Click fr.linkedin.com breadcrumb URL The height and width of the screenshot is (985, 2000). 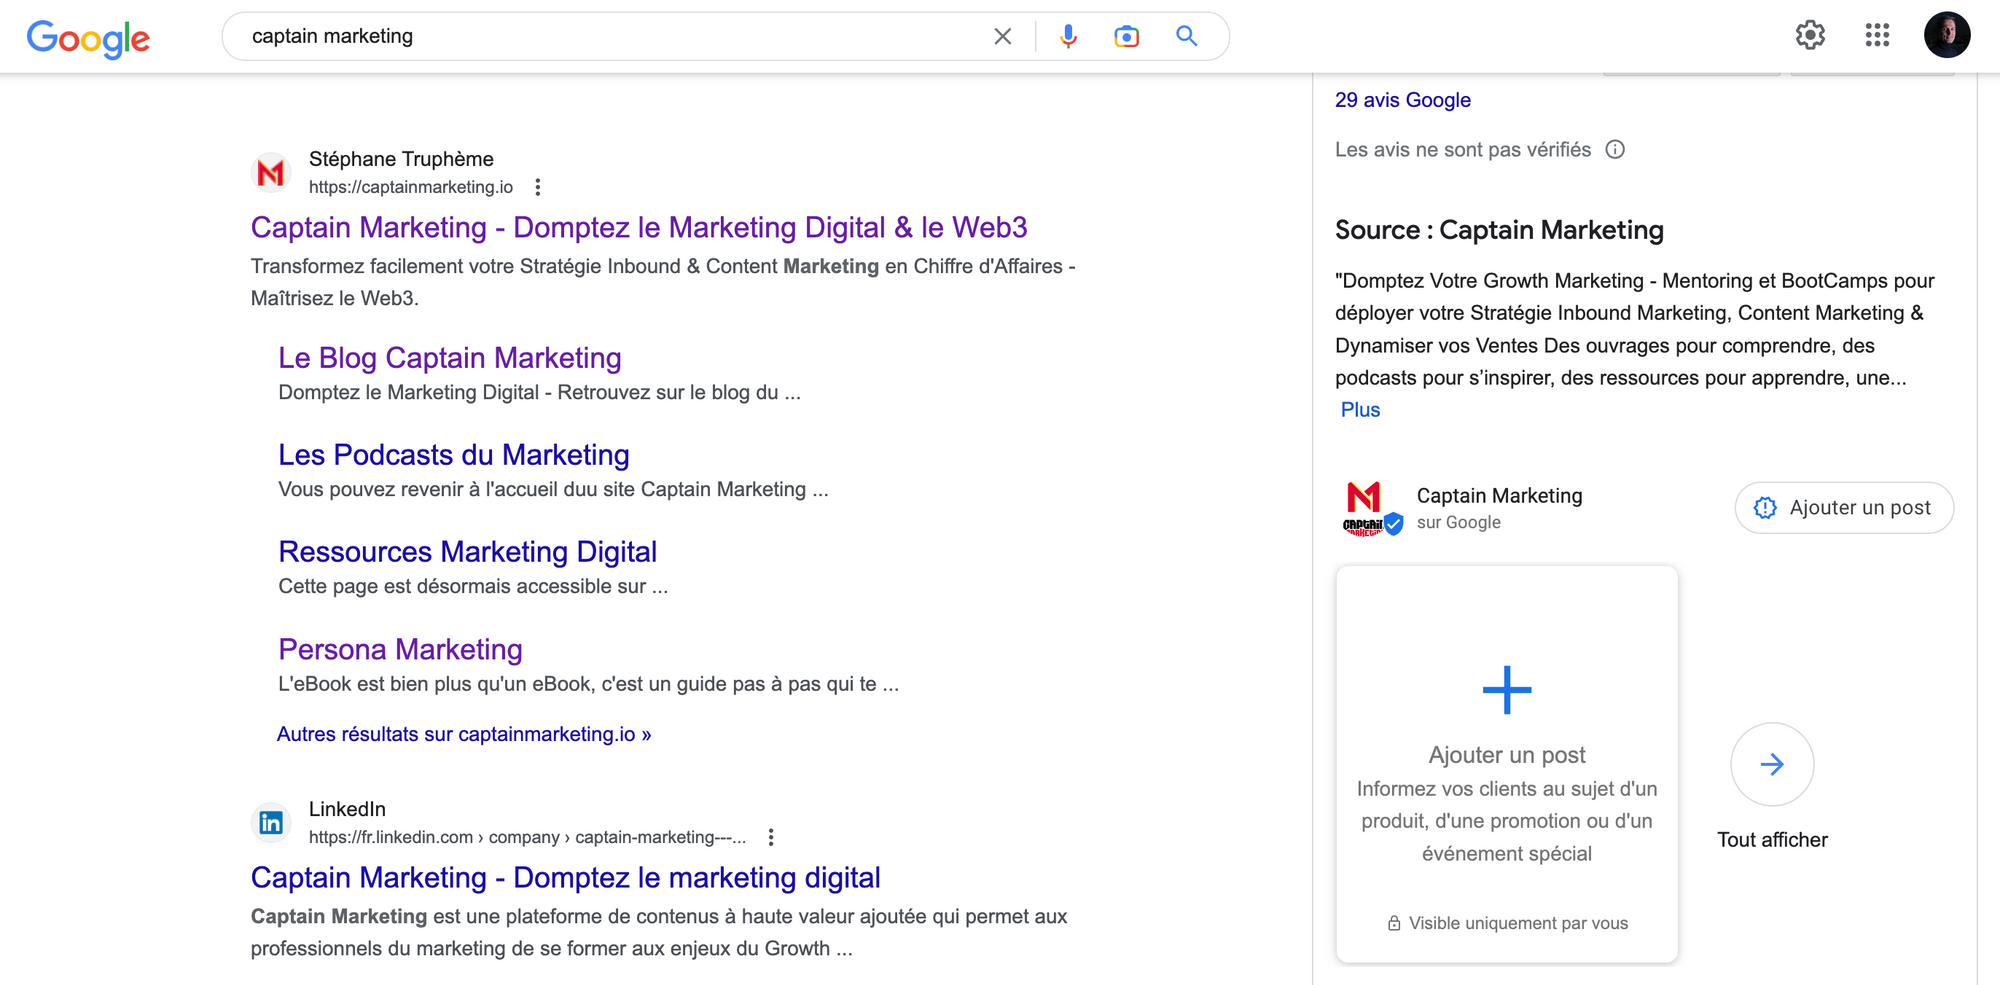tap(527, 837)
